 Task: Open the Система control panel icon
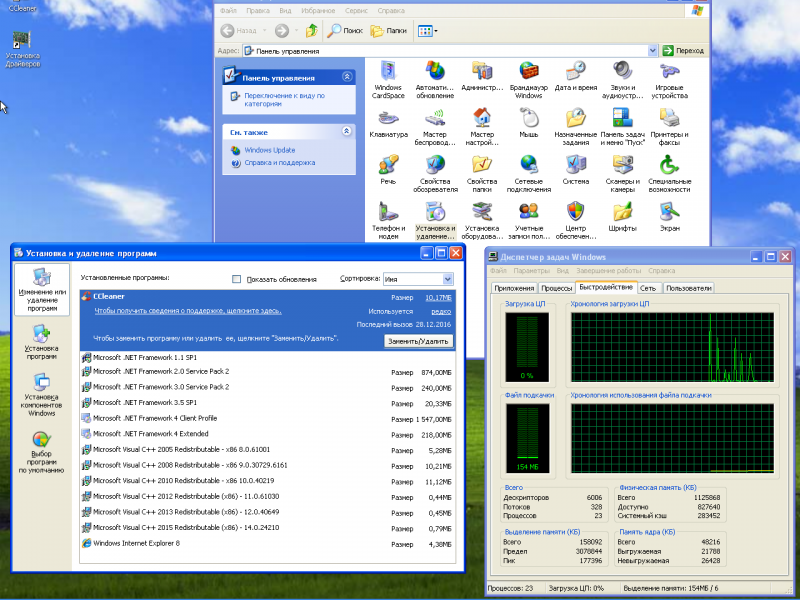[x=576, y=170]
